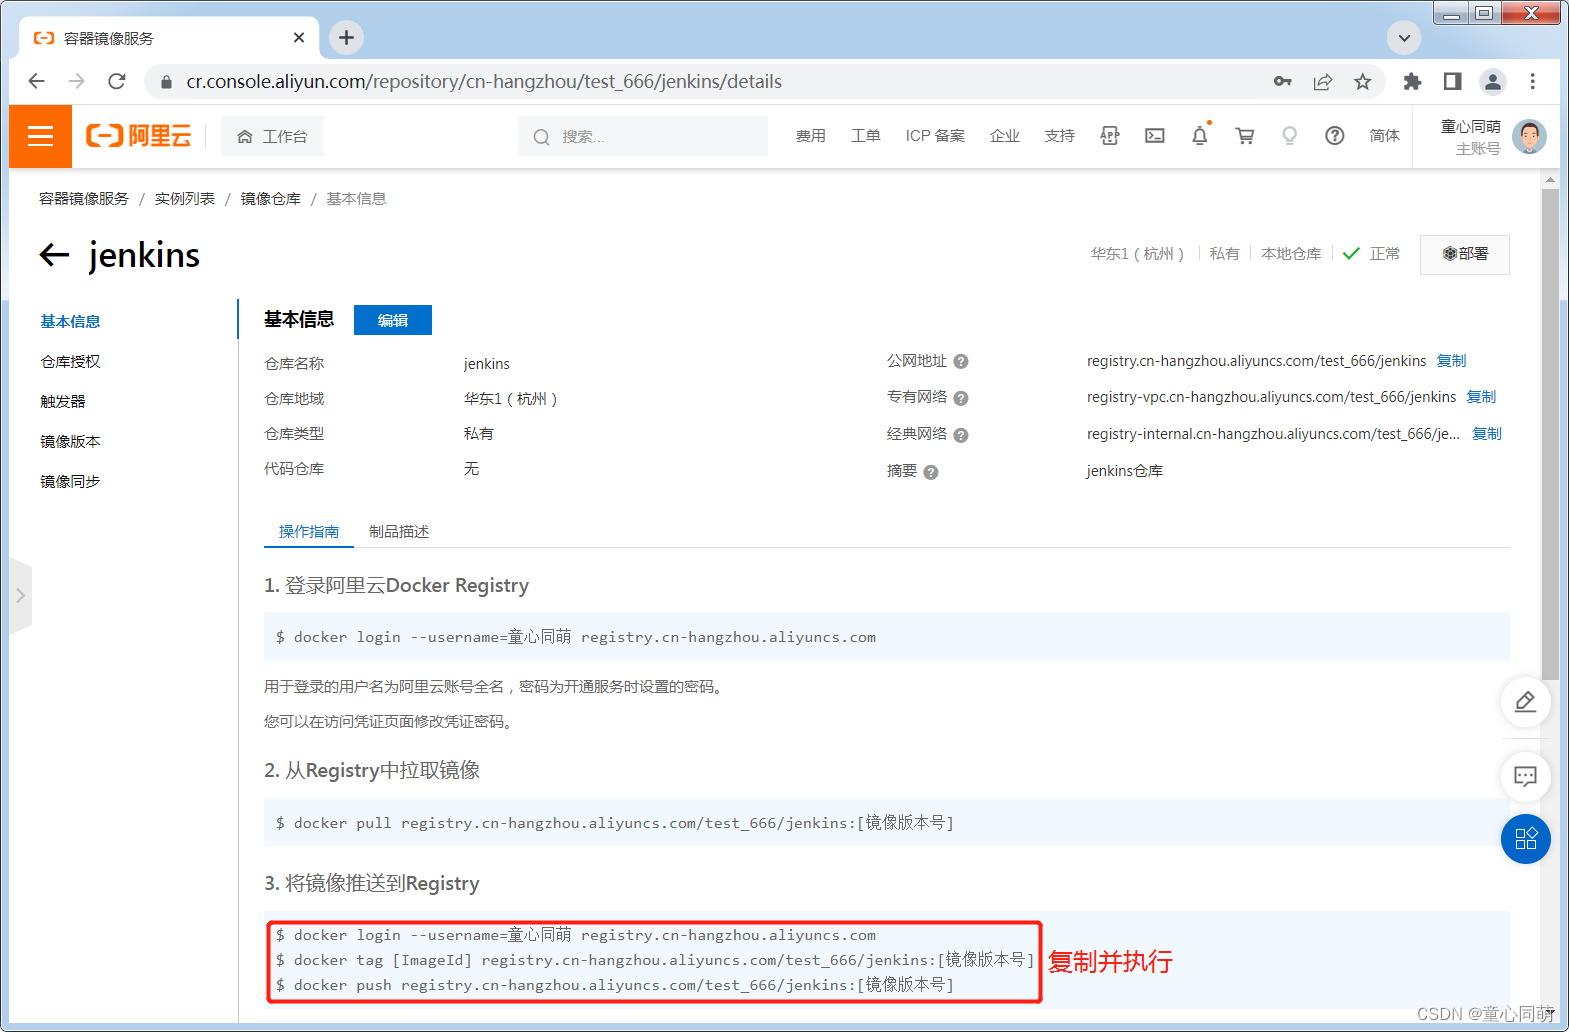Viewport: 1569px width, 1032px height.
Task: Click the help icon next to 经典网络
Action: (961, 435)
